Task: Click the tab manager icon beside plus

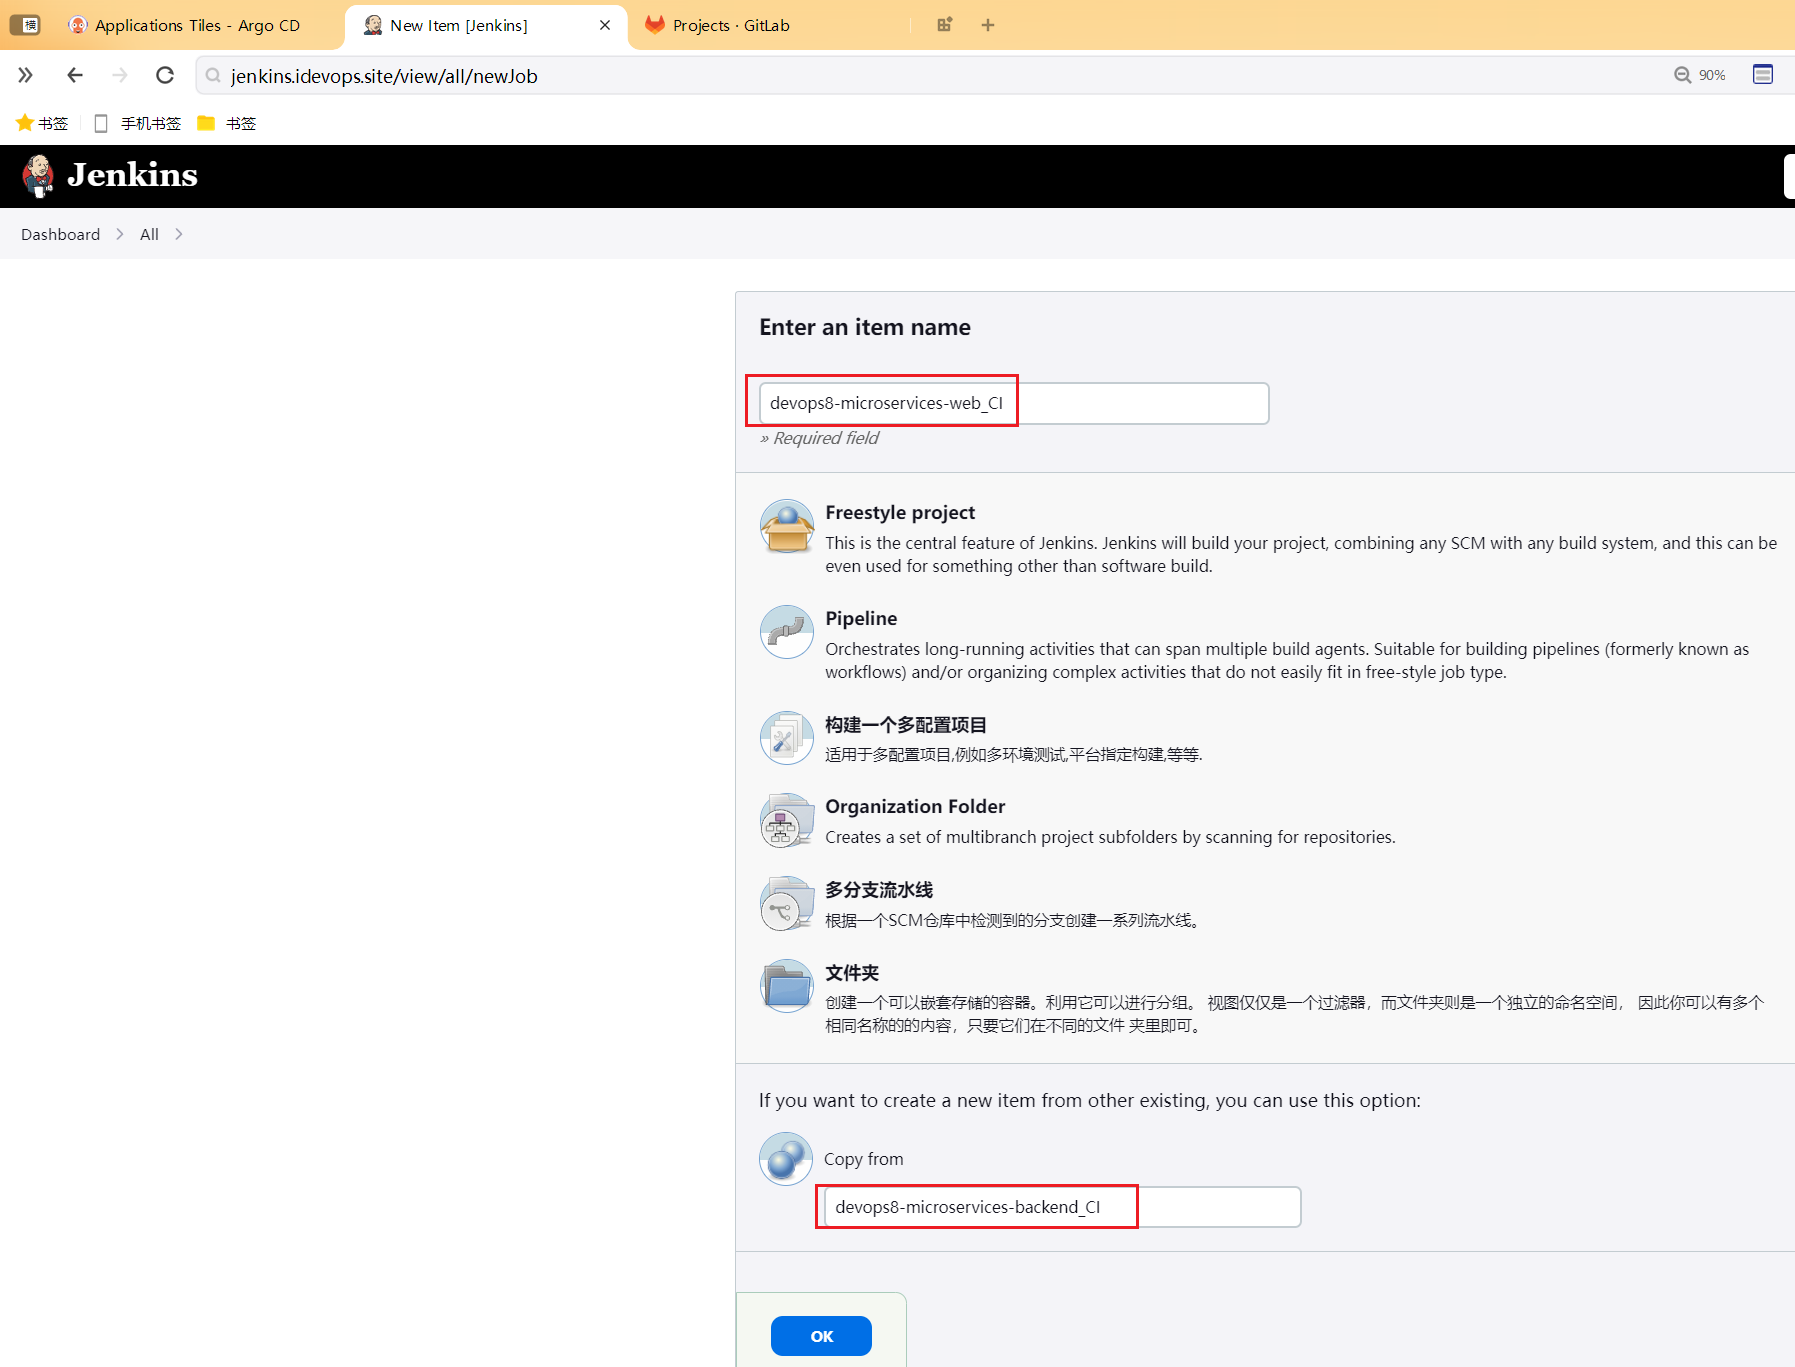Action: coord(945,25)
